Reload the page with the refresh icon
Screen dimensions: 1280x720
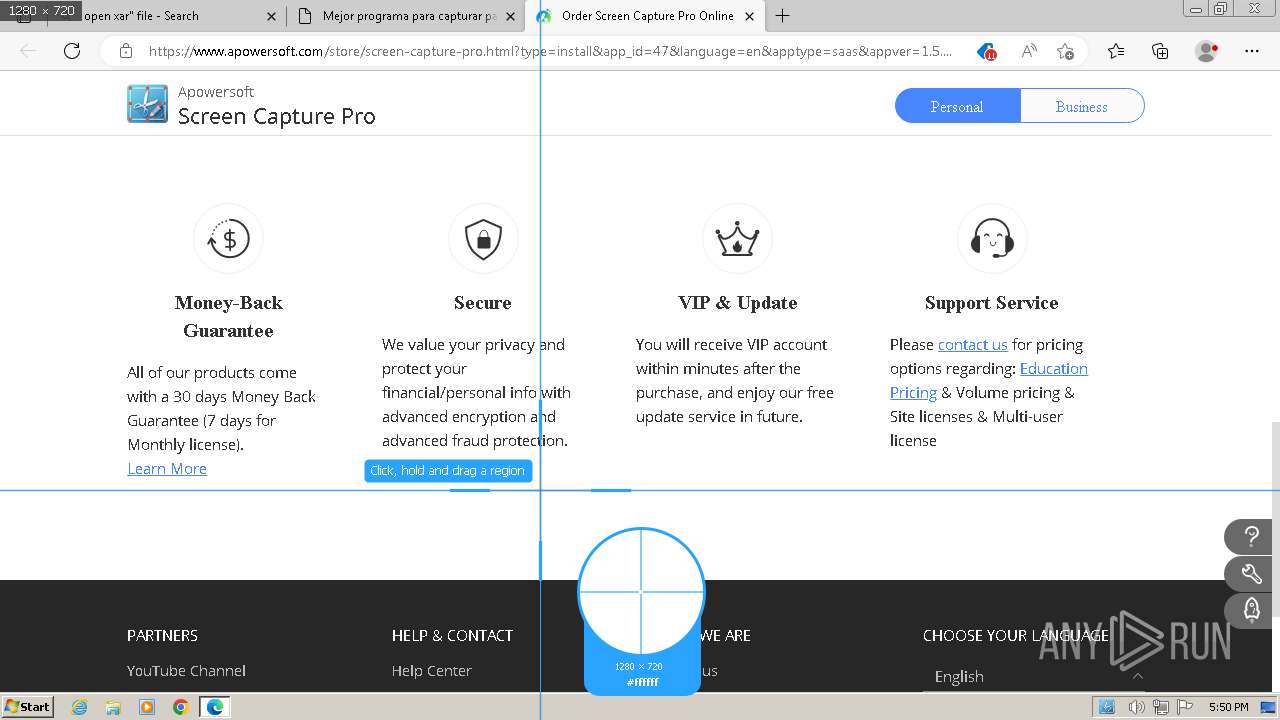click(x=72, y=51)
